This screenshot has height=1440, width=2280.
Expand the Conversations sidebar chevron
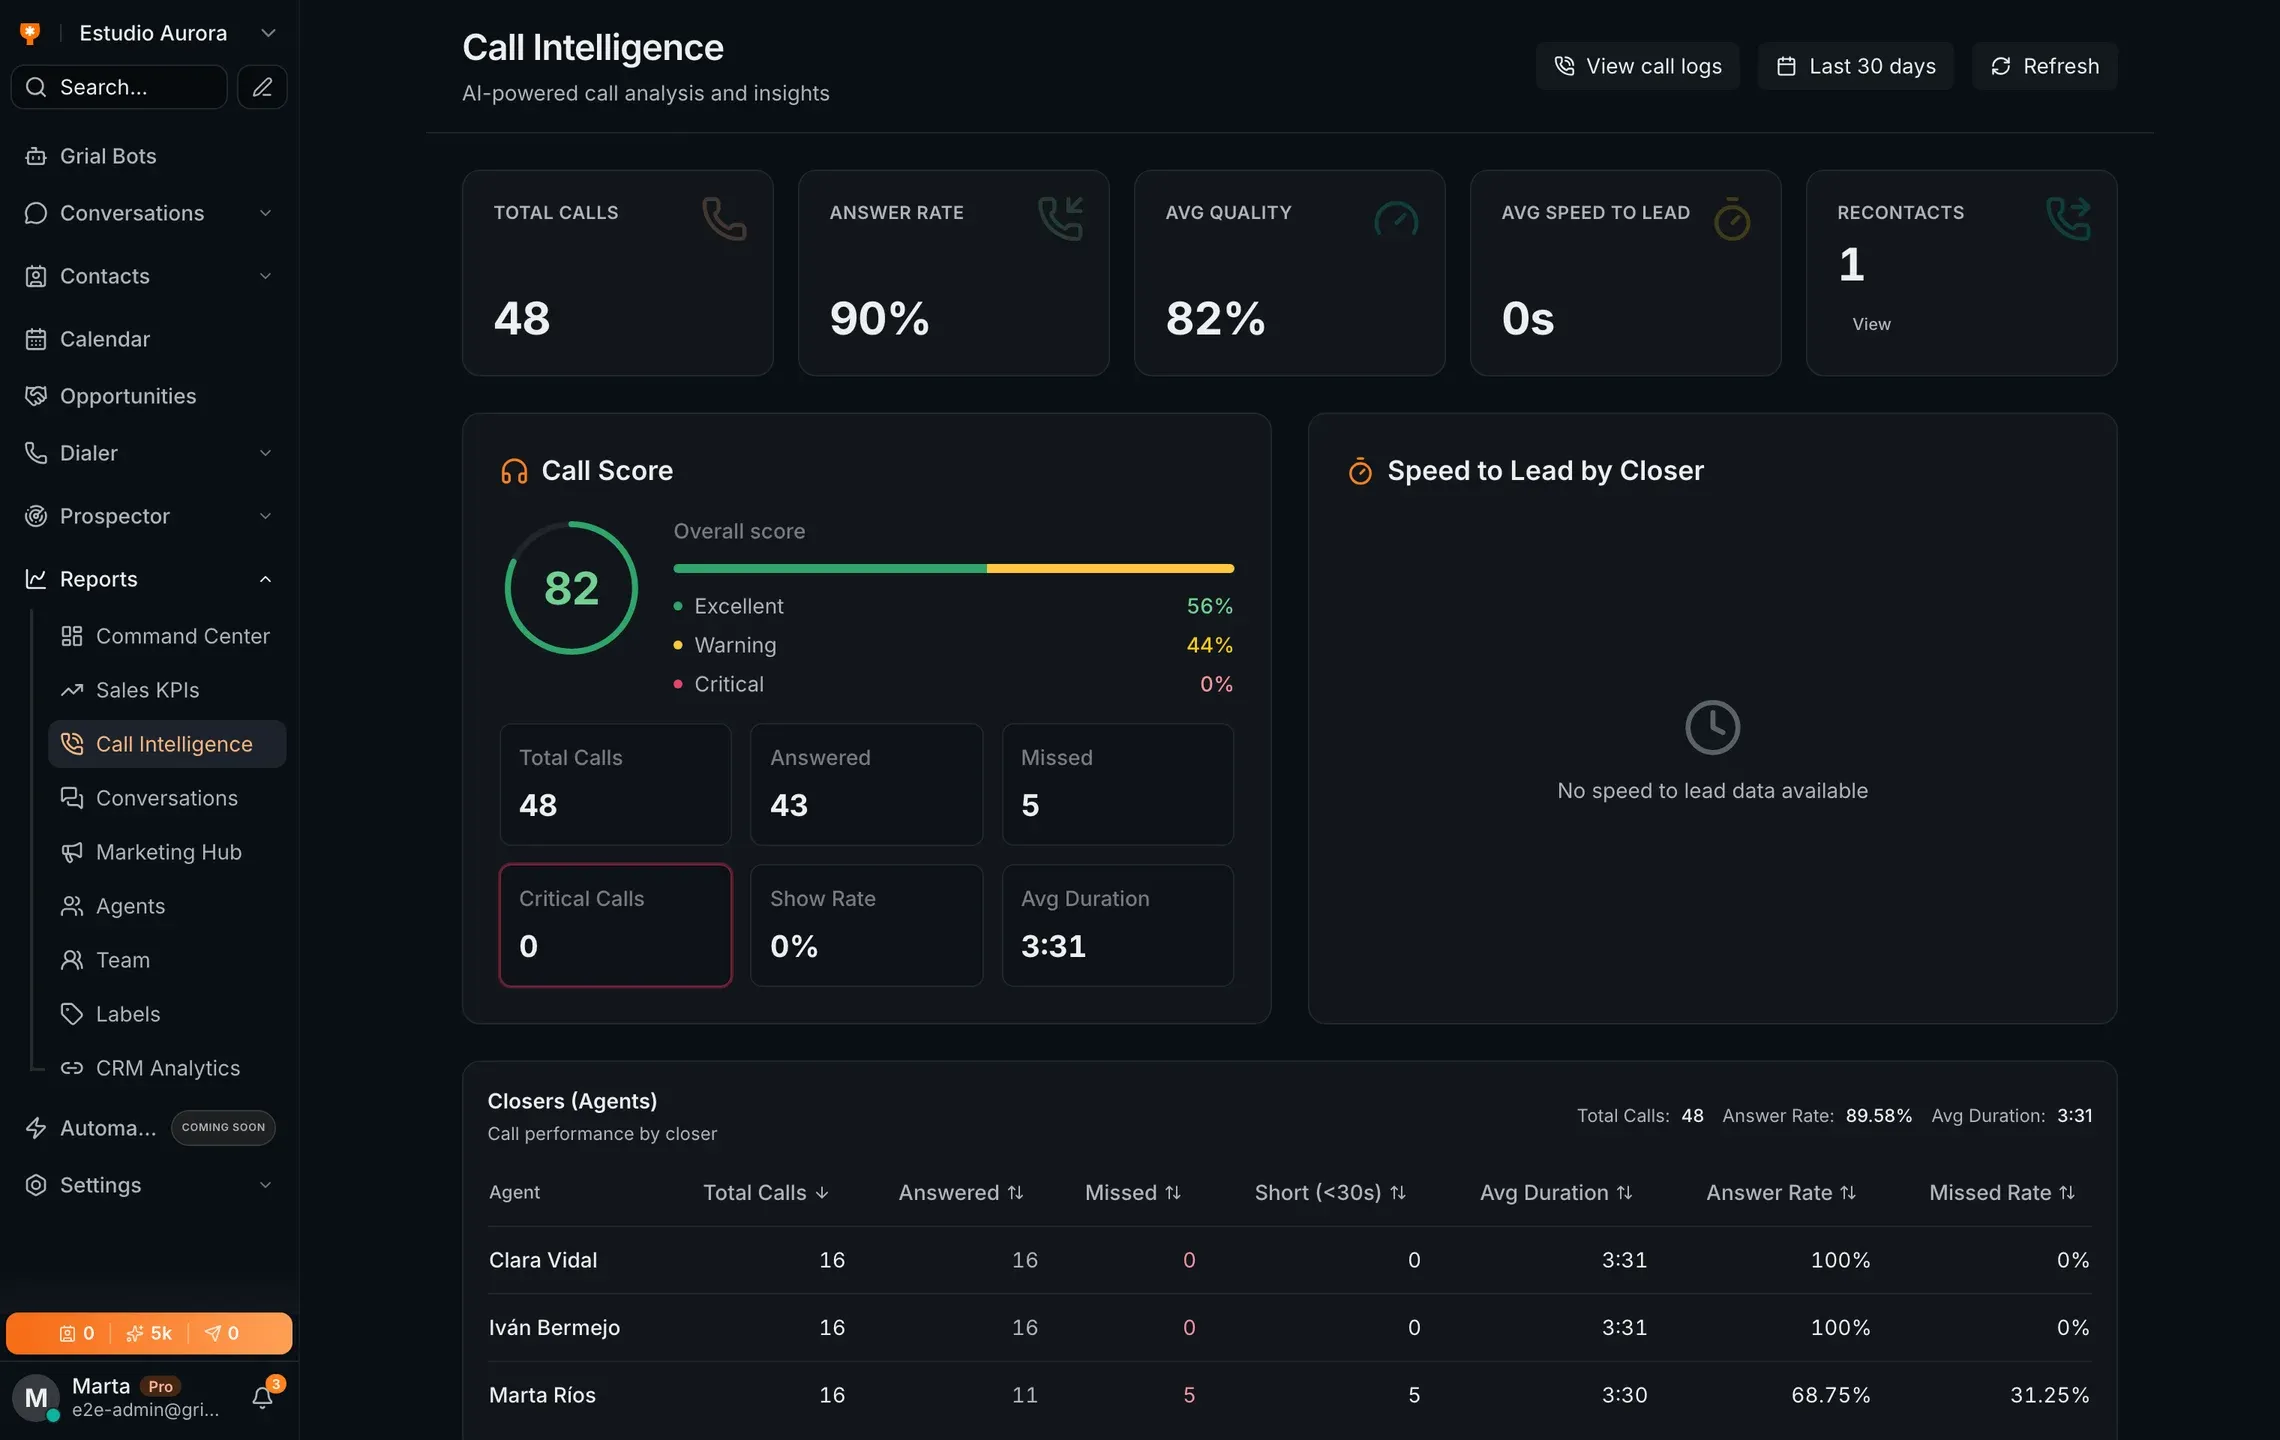[x=265, y=213]
